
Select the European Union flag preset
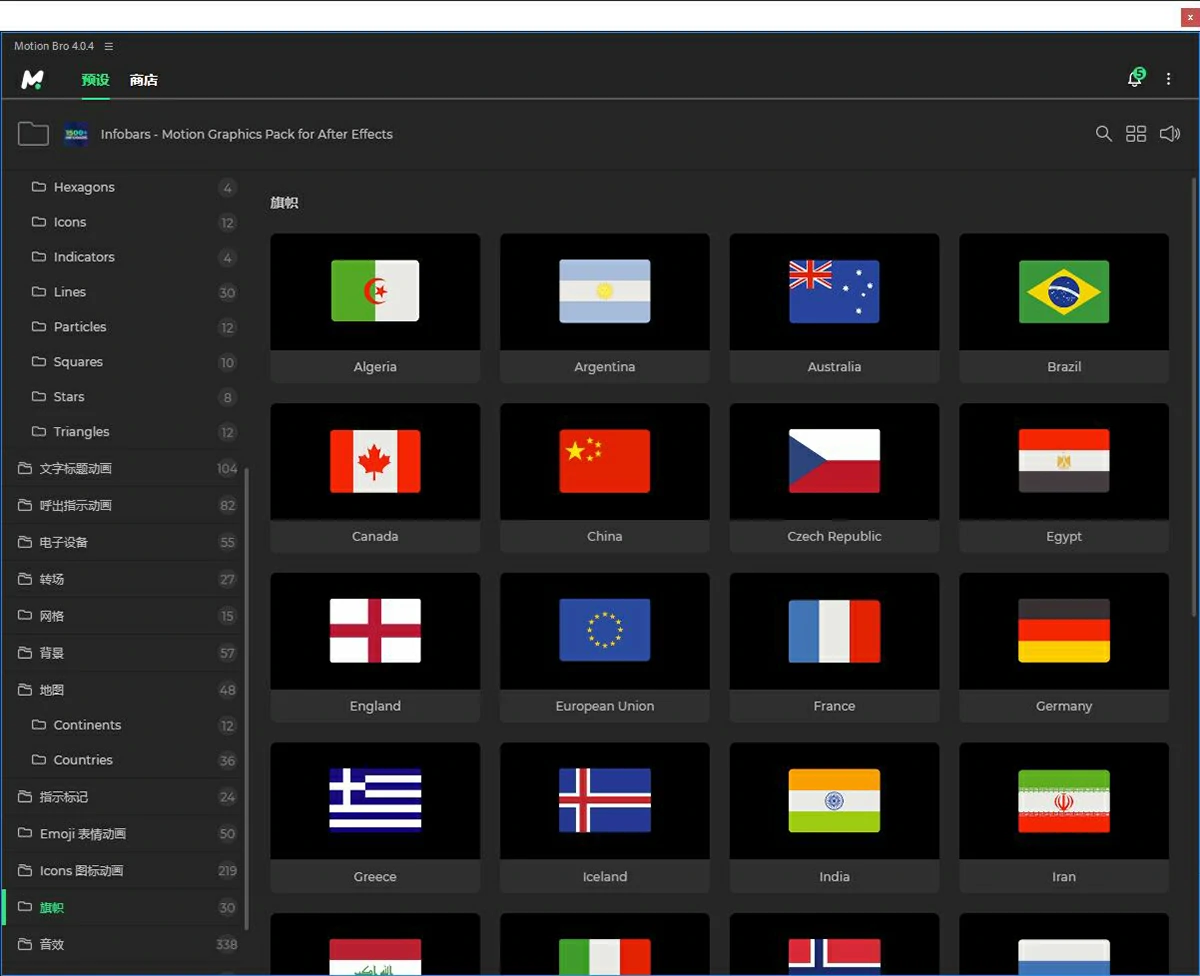click(605, 647)
